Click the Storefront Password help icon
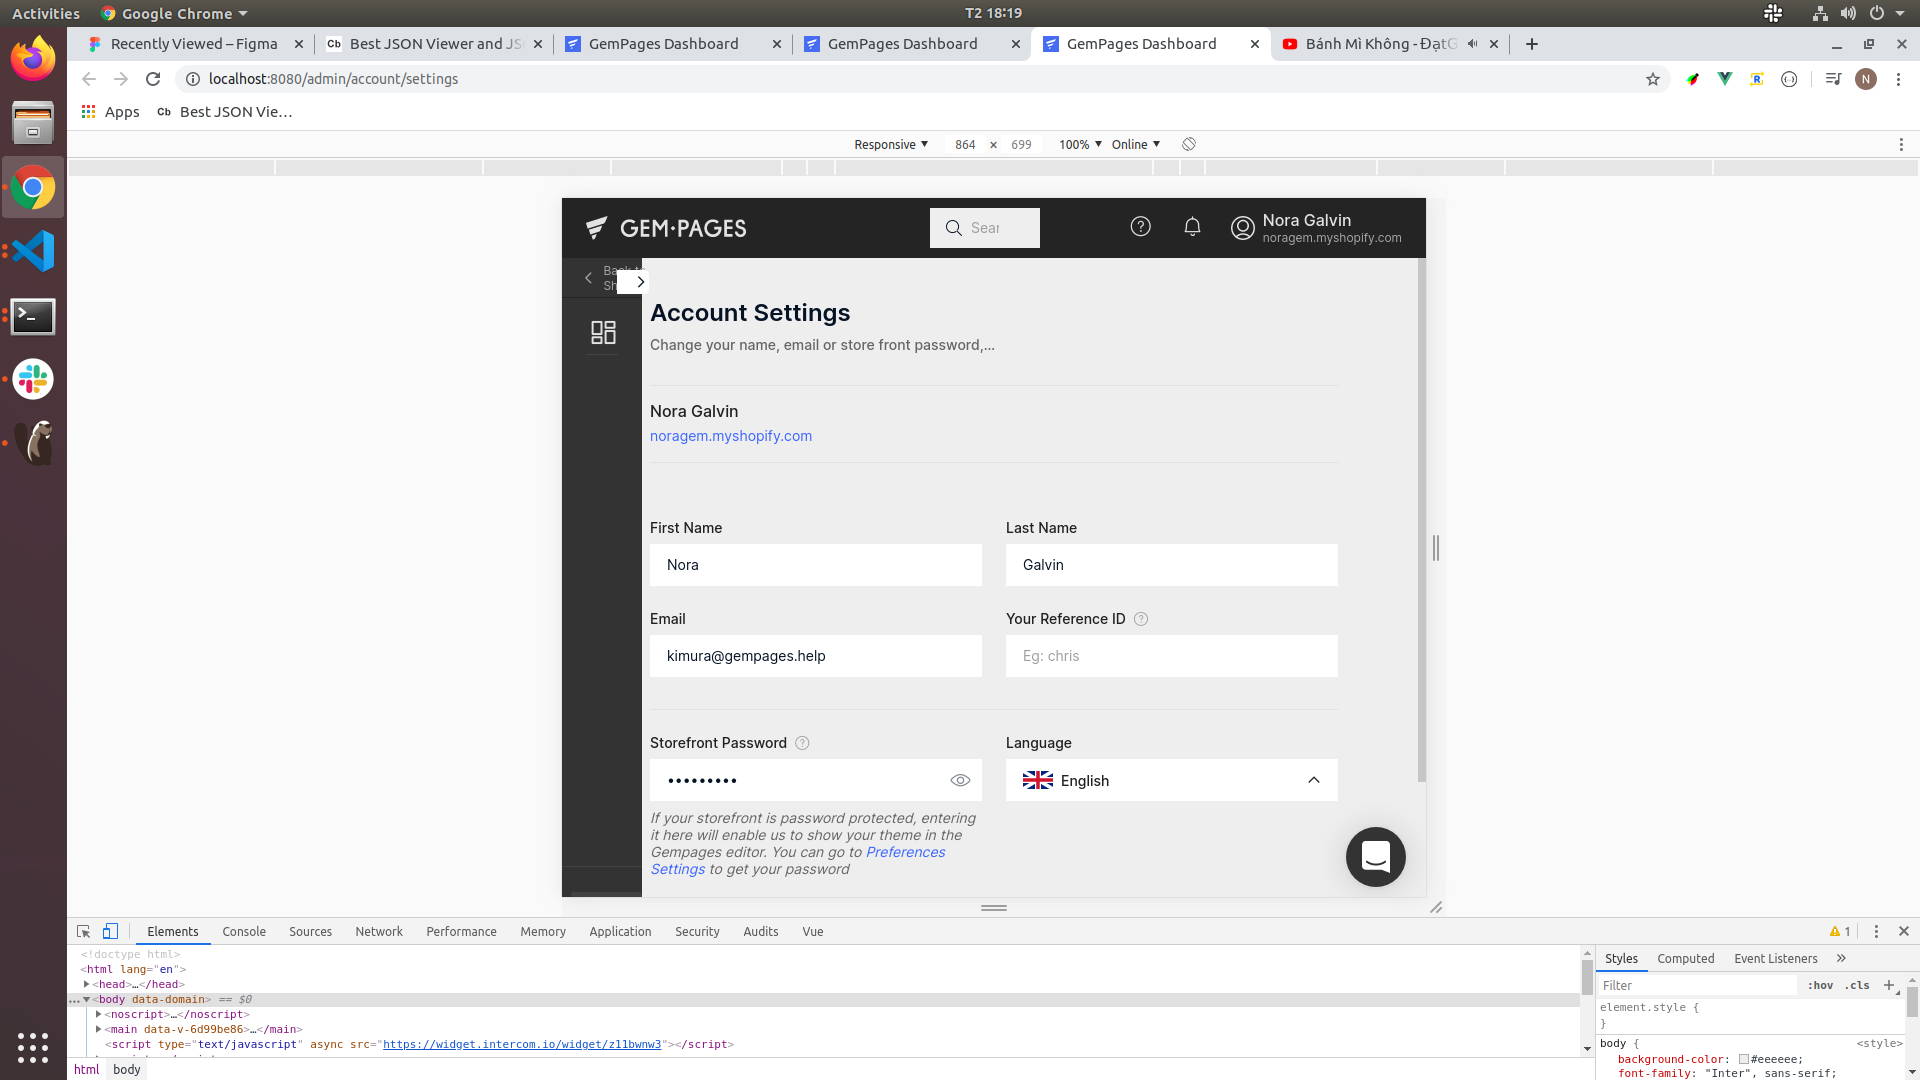Viewport: 1920px width, 1080px height. [x=802, y=743]
